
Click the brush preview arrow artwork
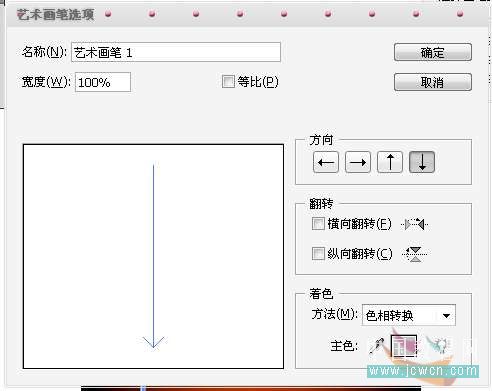[x=153, y=256]
